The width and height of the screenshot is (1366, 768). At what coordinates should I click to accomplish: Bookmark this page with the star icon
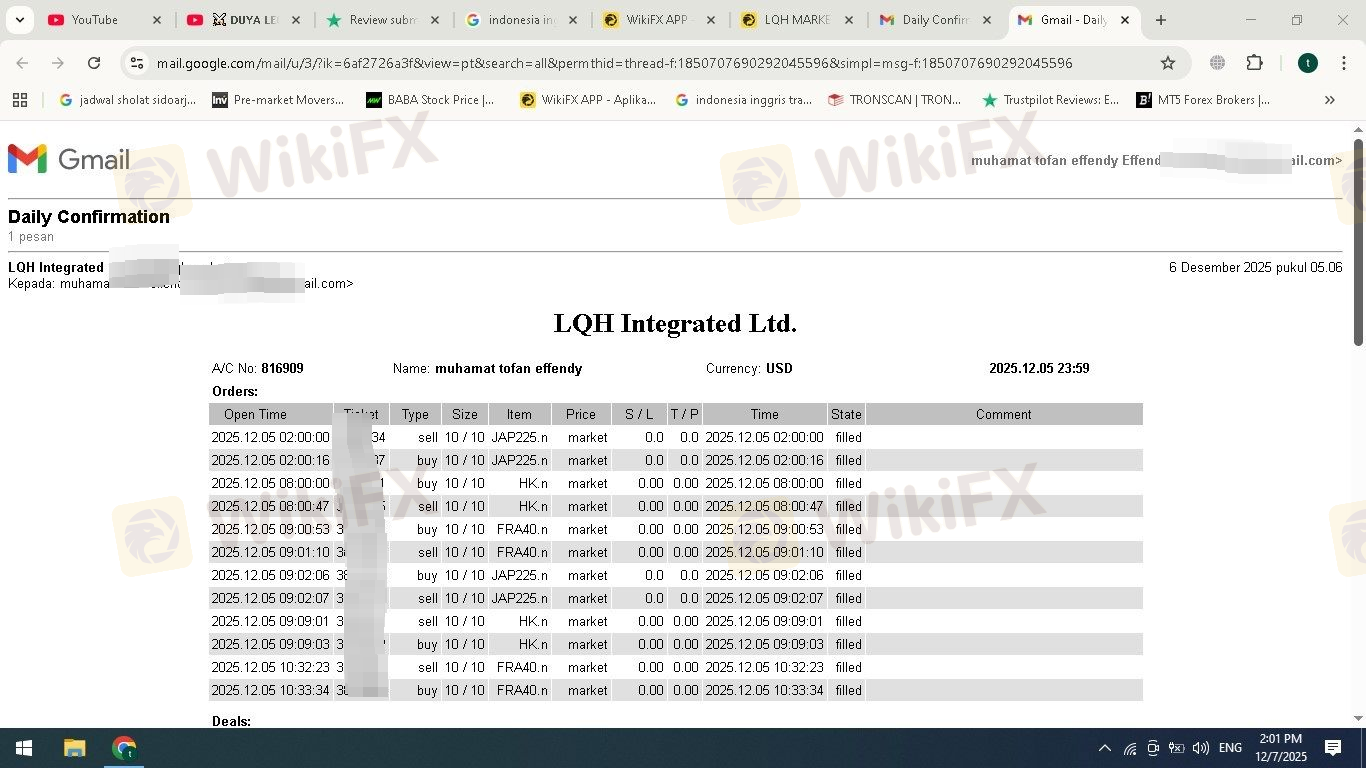(x=1167, y=63)
